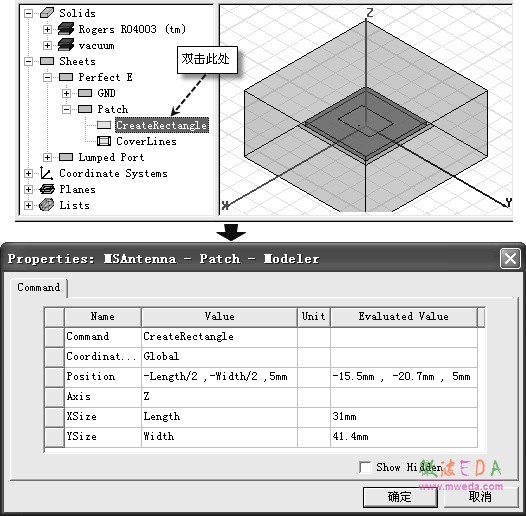
Task: Select CreateRectangle in the model tree
Action: tap(162, 125)
